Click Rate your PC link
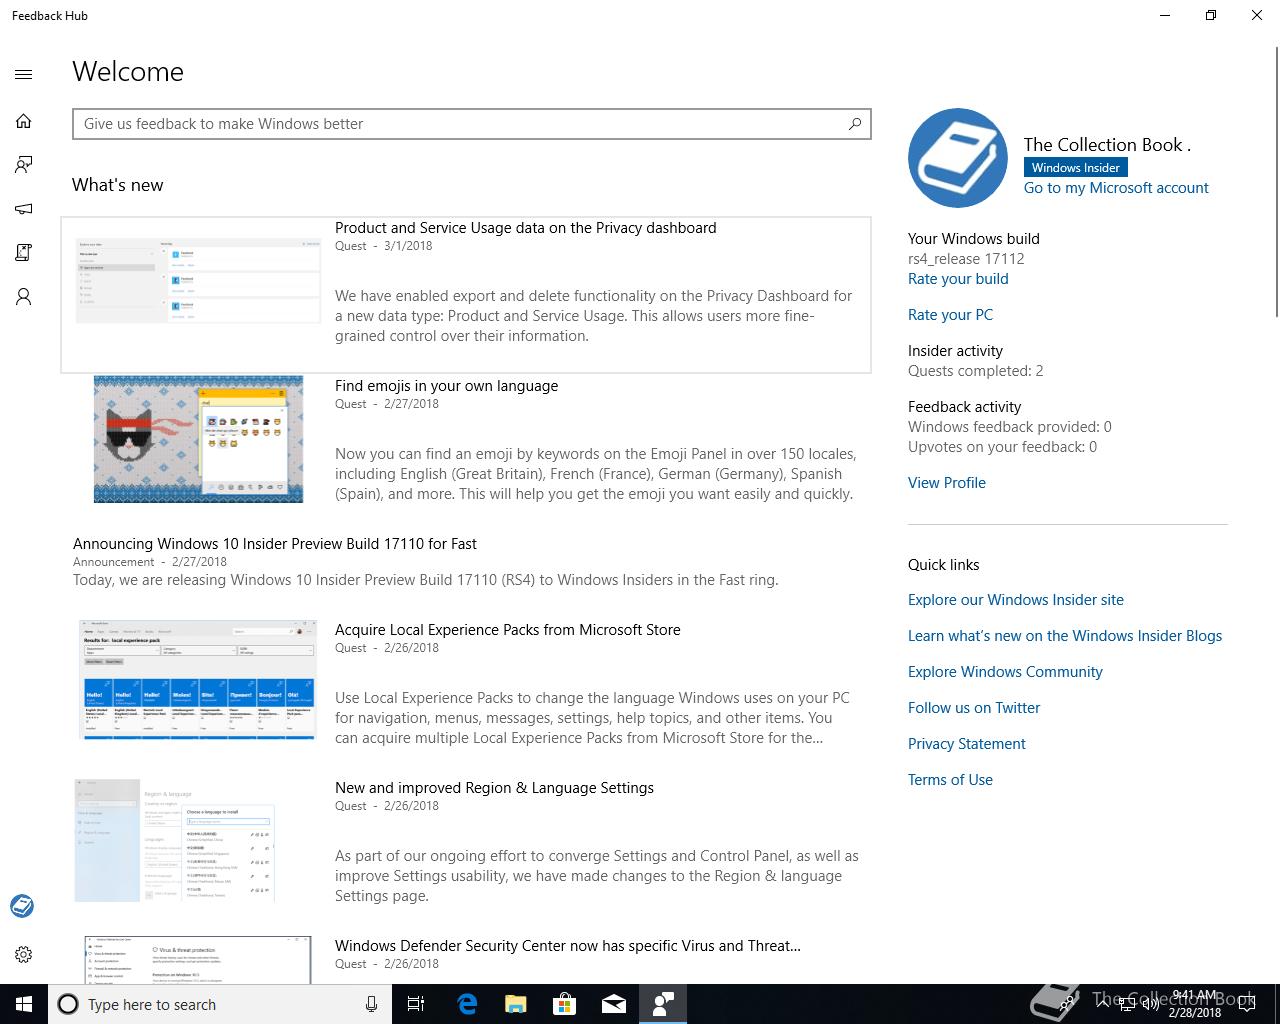 [x=950, y=315]
